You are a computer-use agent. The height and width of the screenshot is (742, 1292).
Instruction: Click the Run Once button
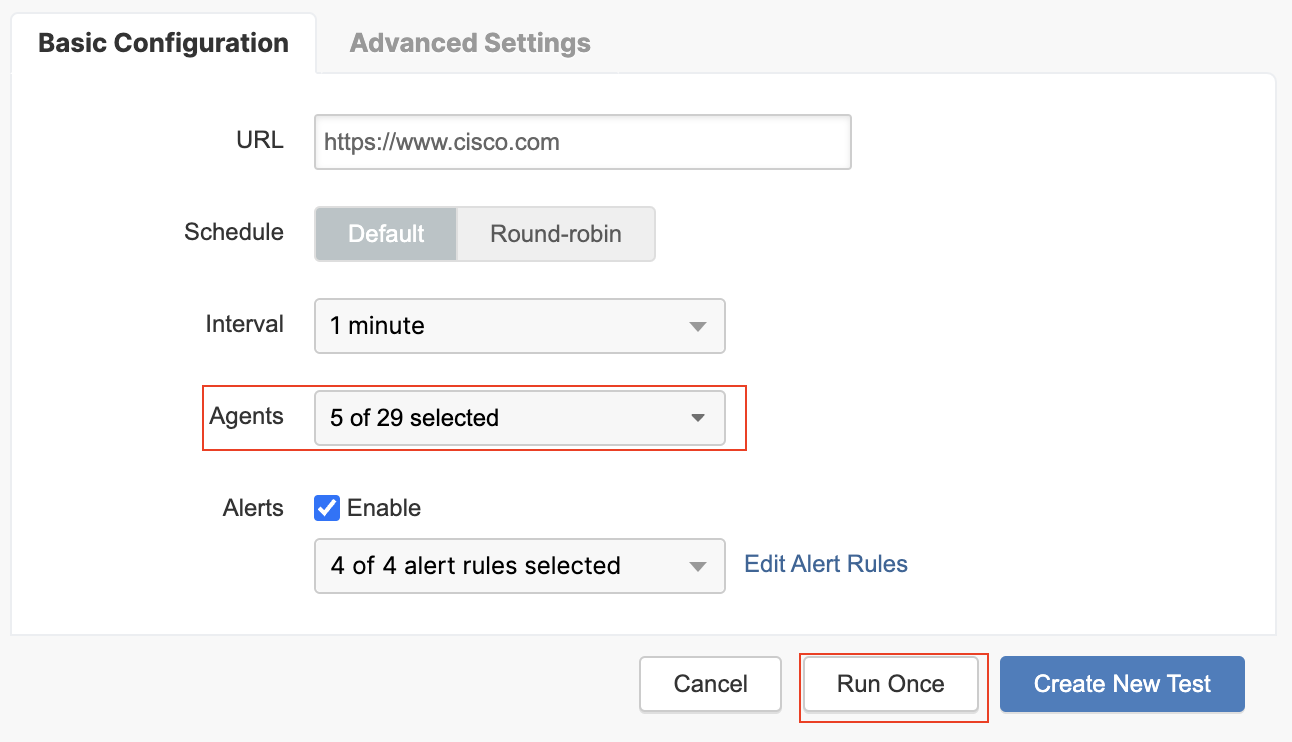tap(890, 684)
